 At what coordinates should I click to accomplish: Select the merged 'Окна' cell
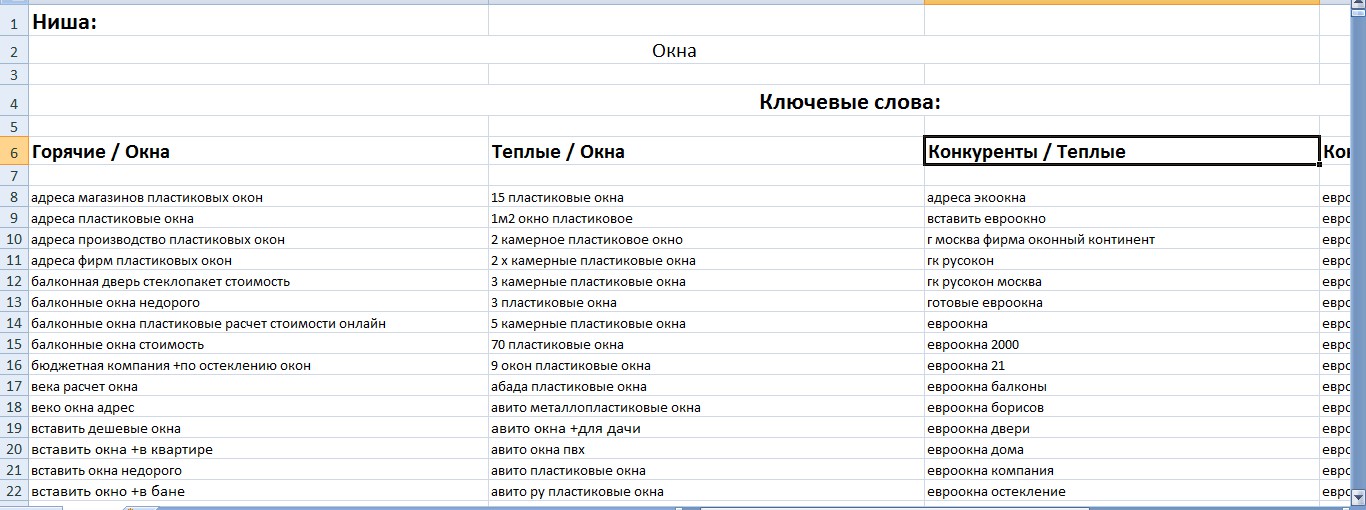pyautogui.click(x=675, y=50)
